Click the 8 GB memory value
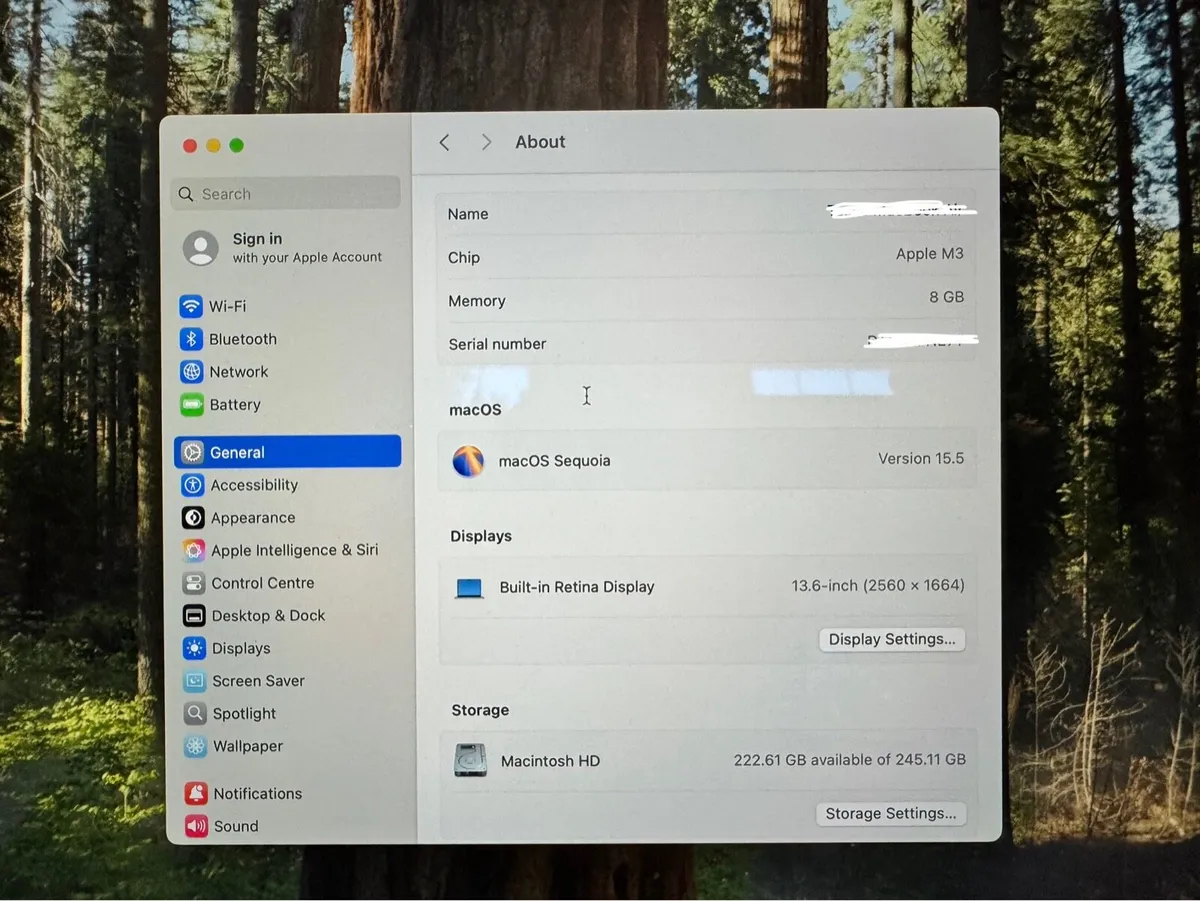The image size is (1200, 901). pyautogui.click(x=947, y=297)
